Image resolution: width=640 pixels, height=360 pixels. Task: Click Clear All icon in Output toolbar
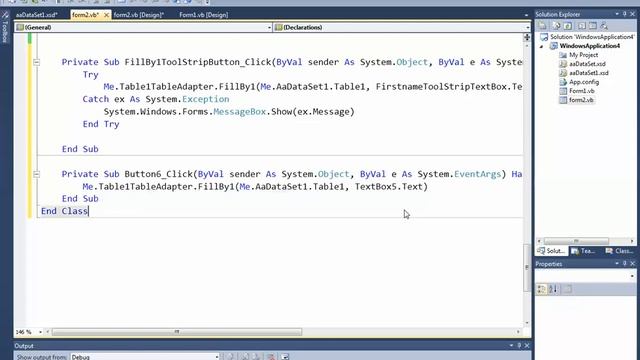[x=271, y=357]
